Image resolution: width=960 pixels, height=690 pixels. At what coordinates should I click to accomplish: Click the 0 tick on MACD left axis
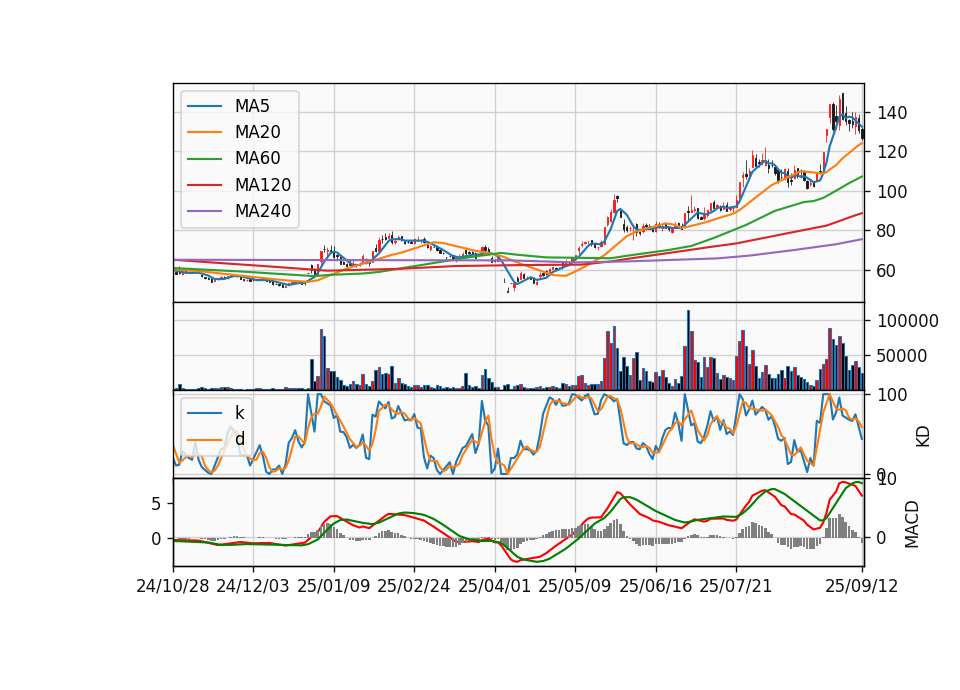pos(156,539)
